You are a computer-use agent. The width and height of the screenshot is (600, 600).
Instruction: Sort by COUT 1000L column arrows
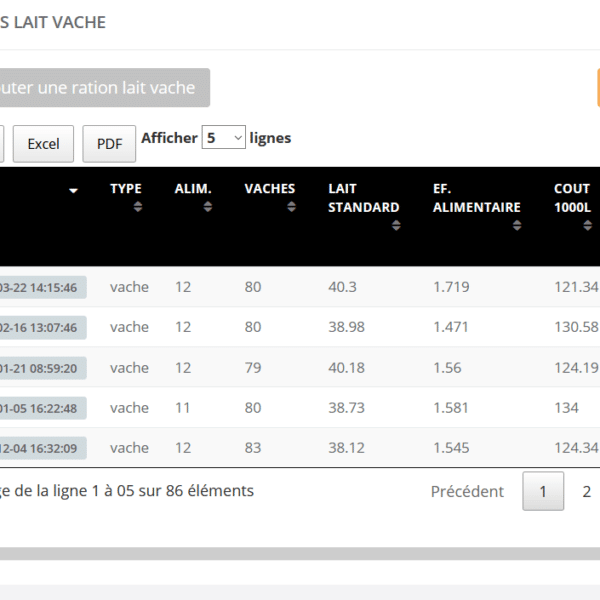[588, 226]
